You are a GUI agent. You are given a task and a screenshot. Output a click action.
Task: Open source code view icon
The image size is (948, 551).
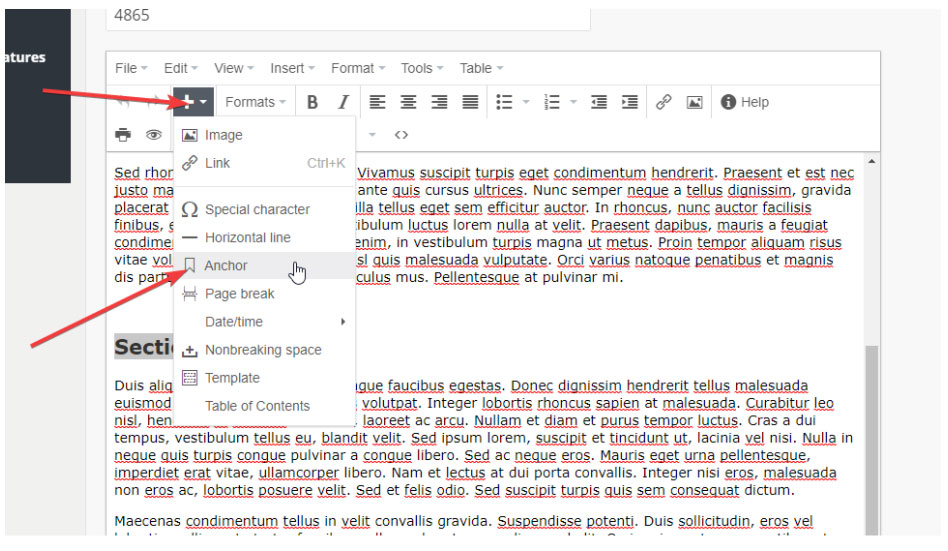coord(401,135)
